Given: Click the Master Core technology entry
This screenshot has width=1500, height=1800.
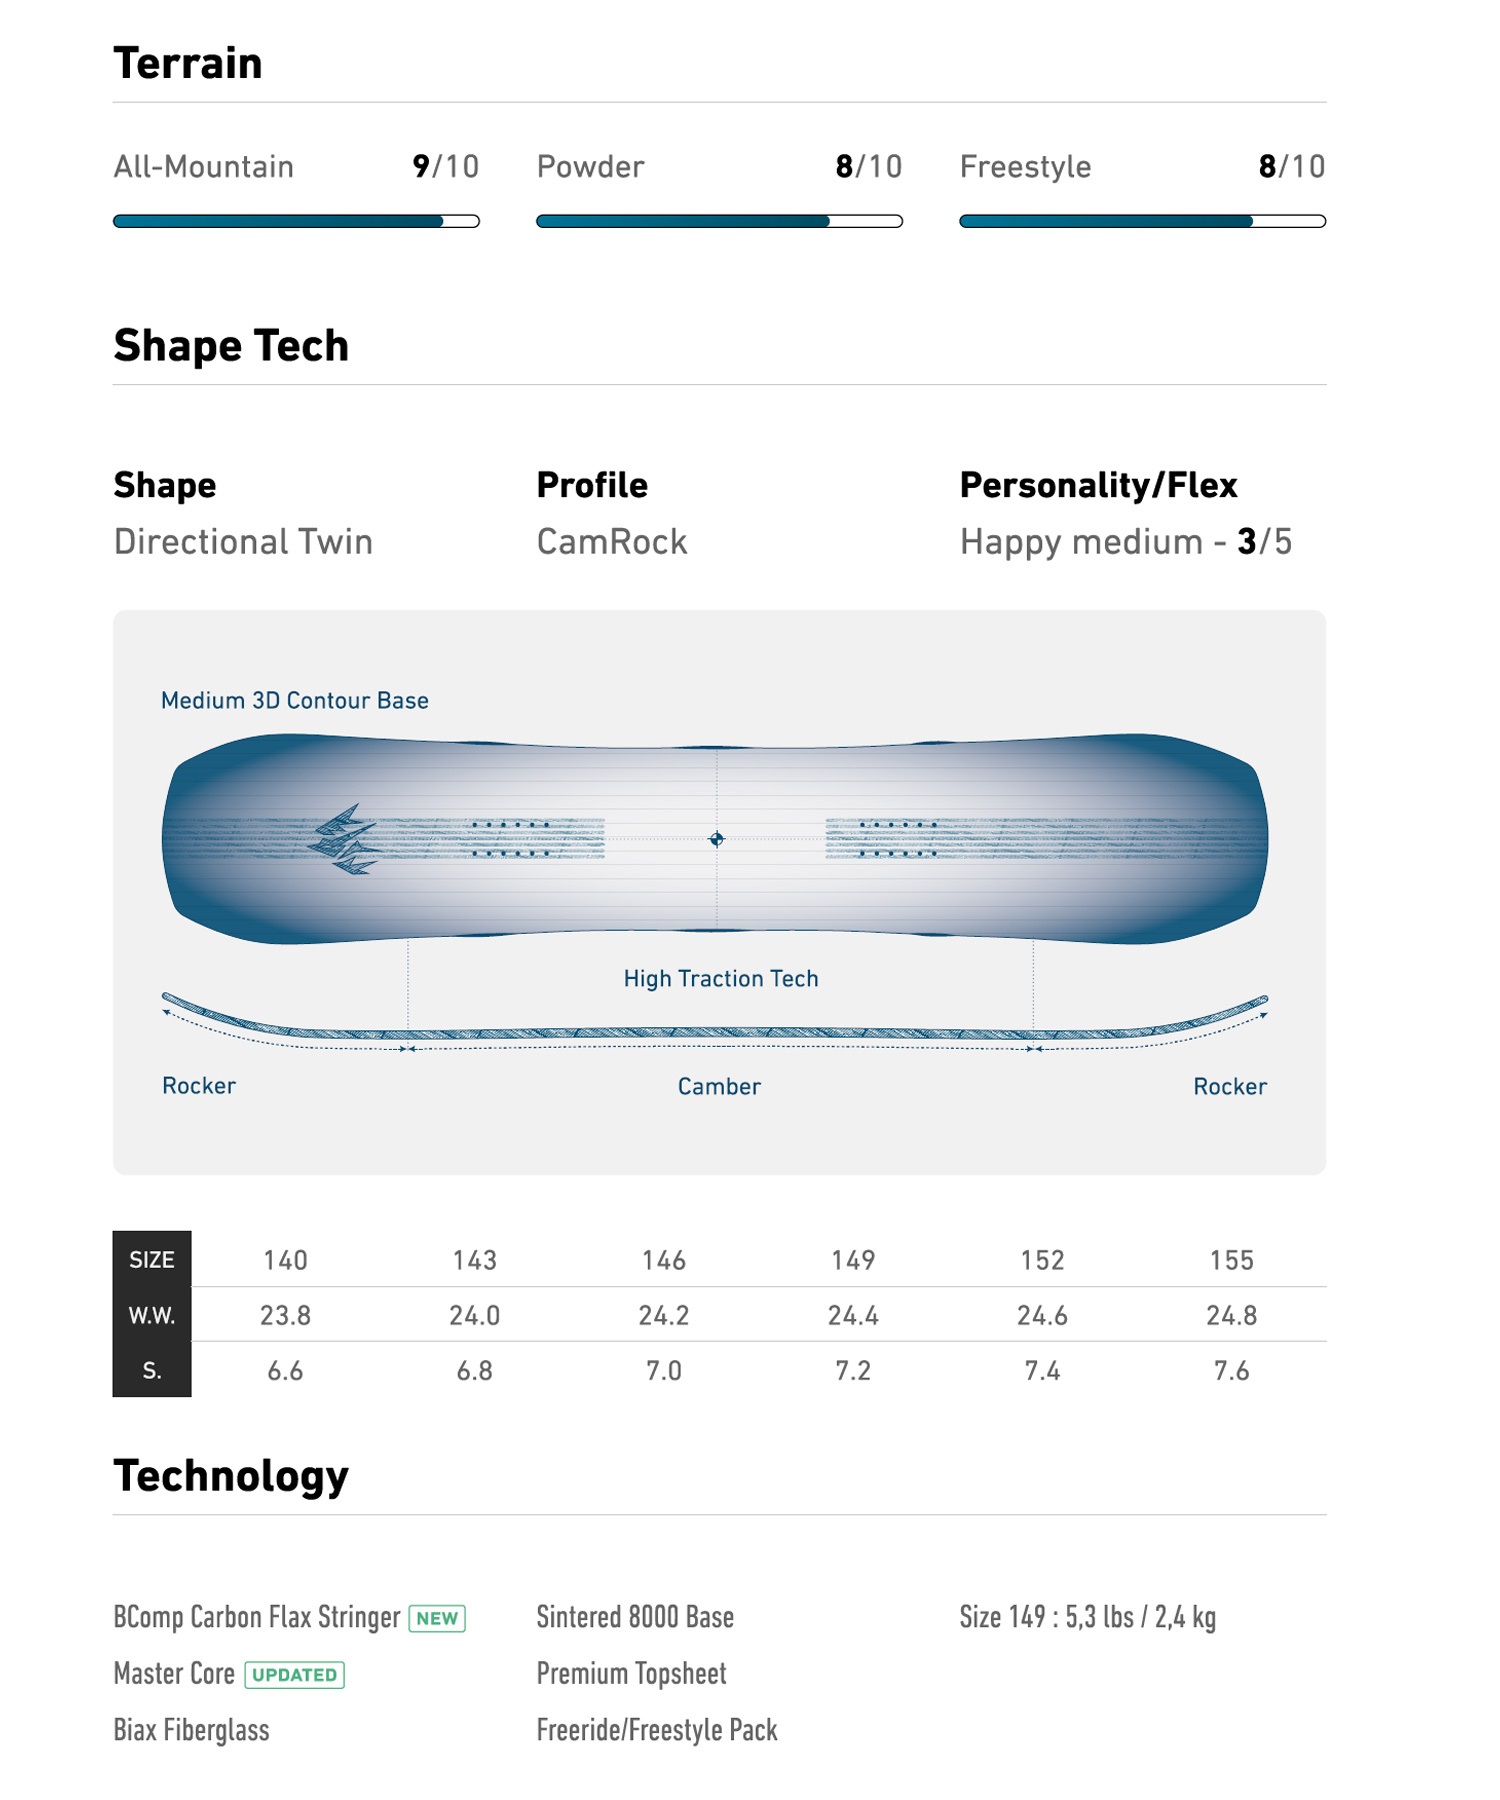Looking at the screenshot, I should [174, 1674].
